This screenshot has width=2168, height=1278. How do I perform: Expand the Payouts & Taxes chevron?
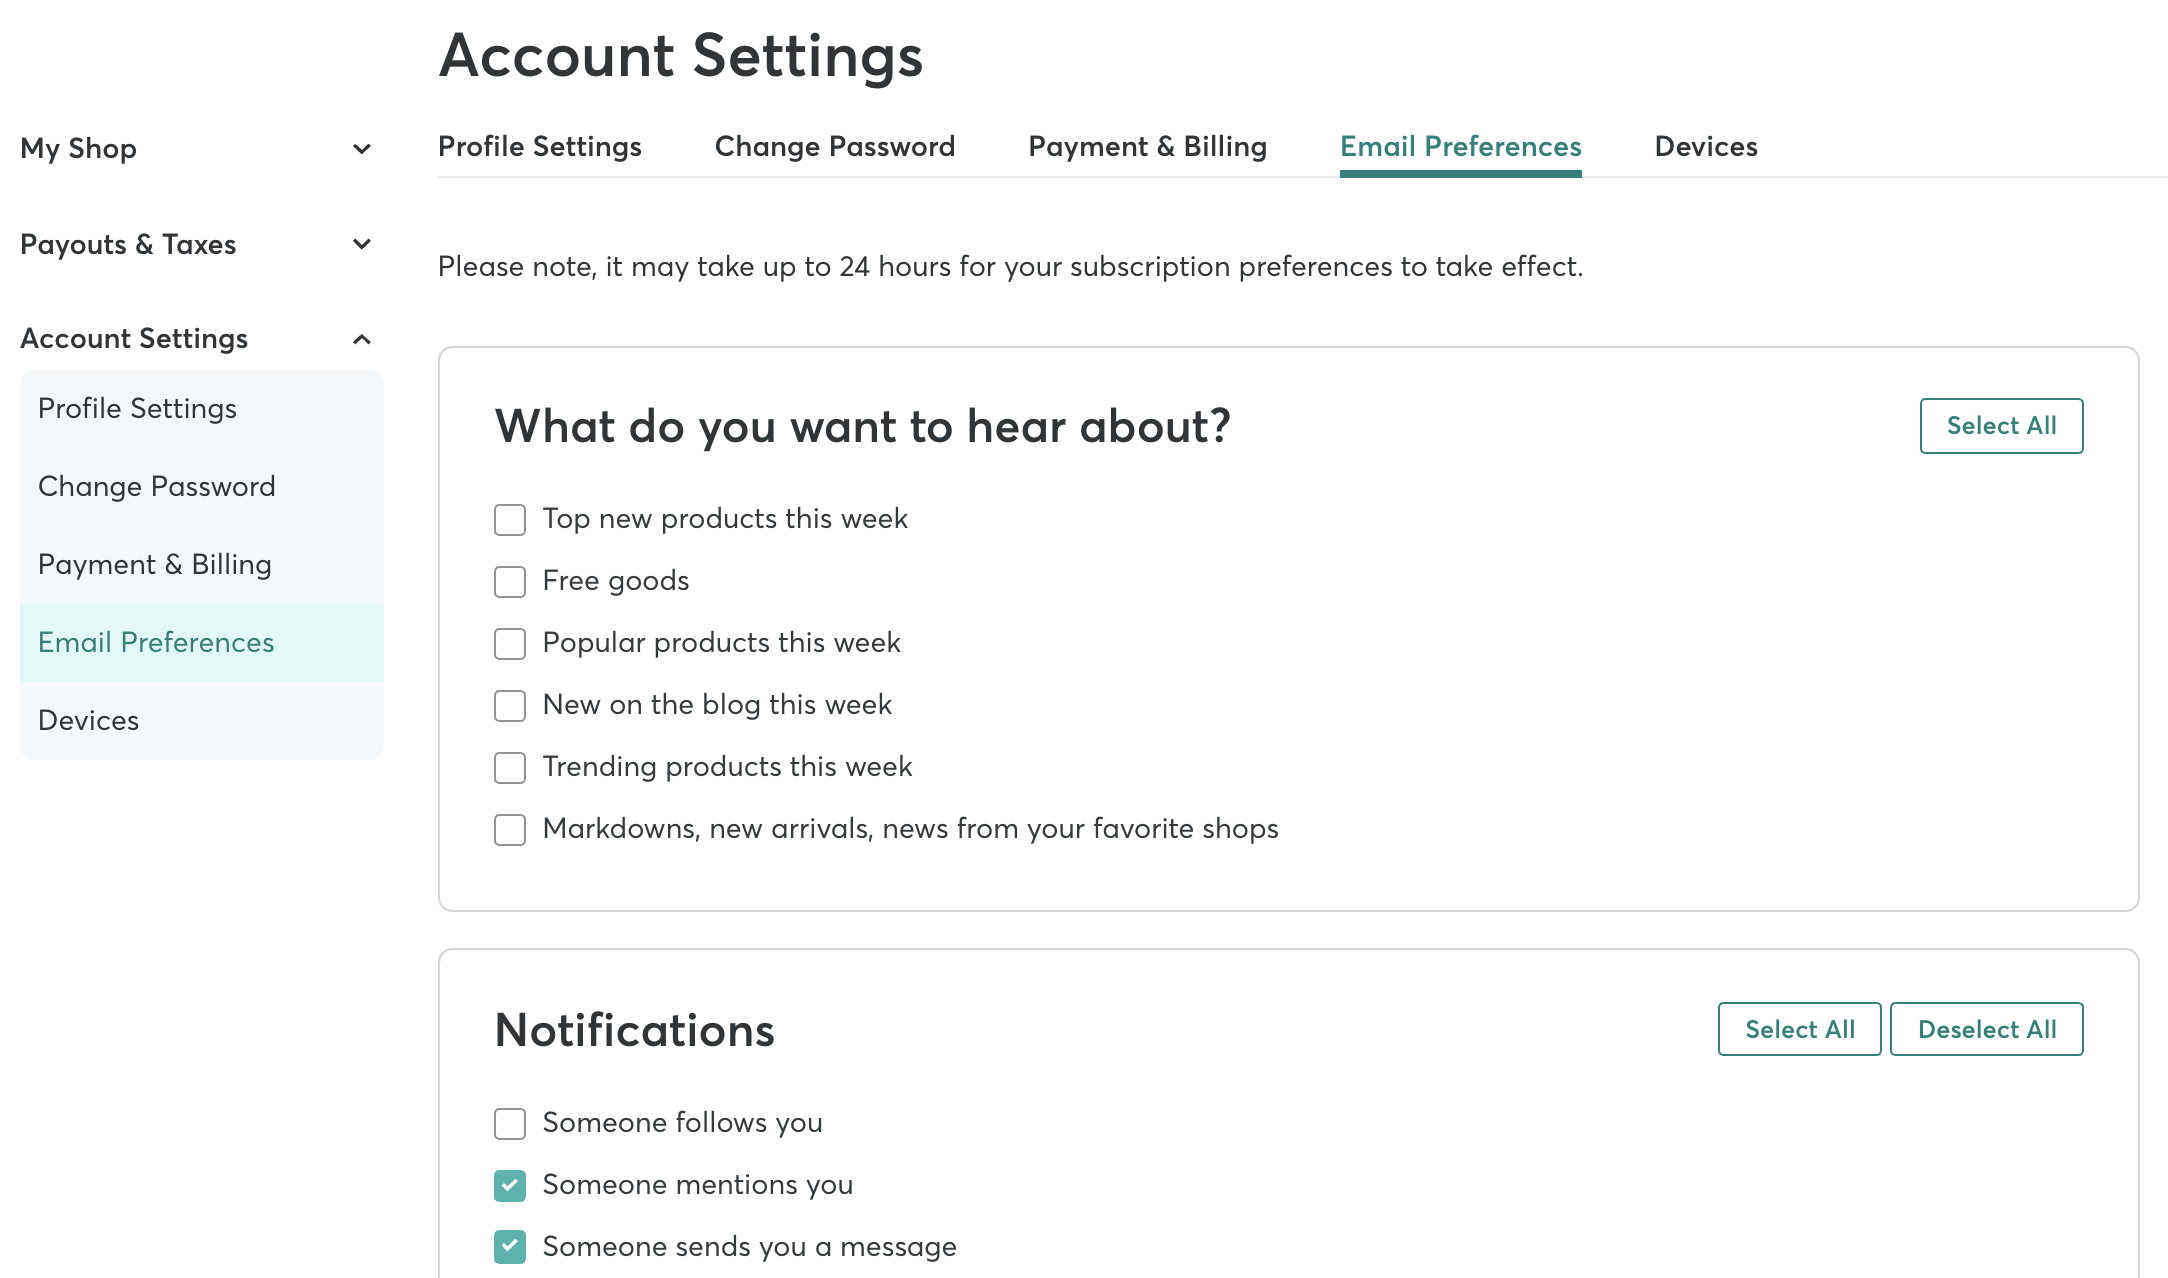[362, 244]
